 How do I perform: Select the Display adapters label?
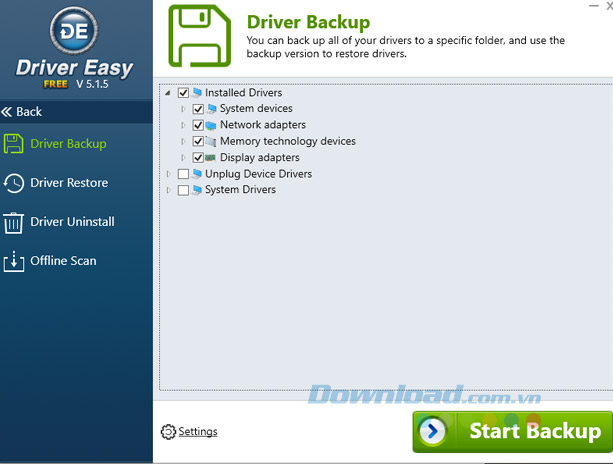260,158
